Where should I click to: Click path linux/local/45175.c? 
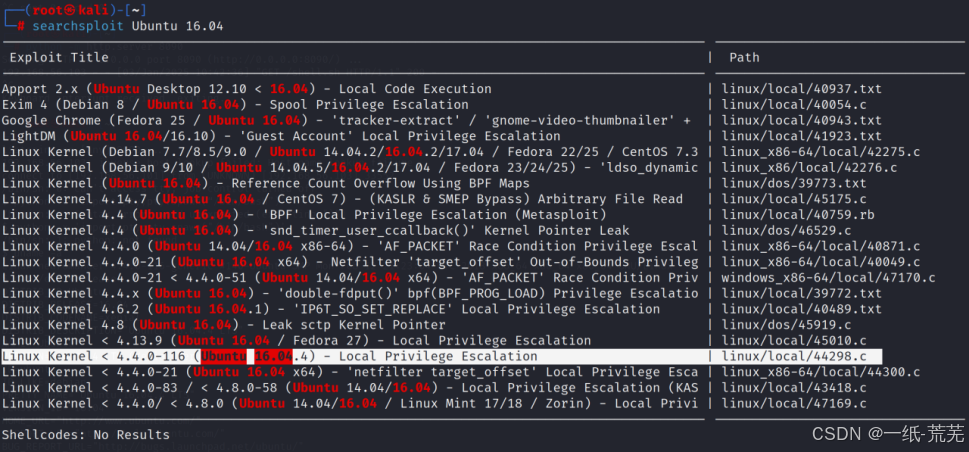coord(794,199)
